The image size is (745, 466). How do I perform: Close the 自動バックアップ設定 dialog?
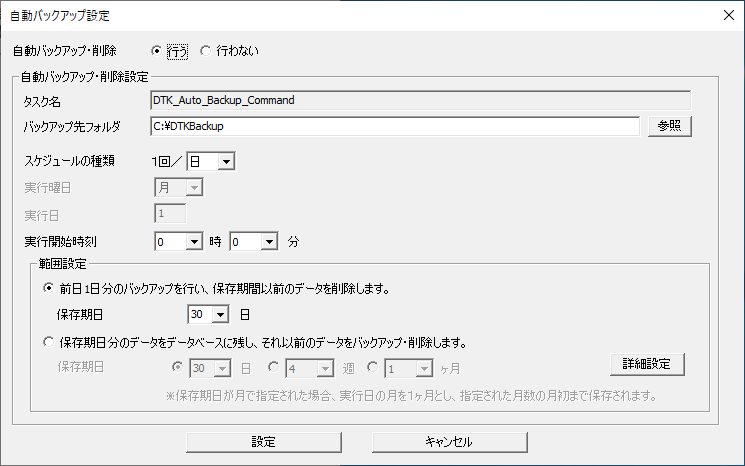pos(729,15)
